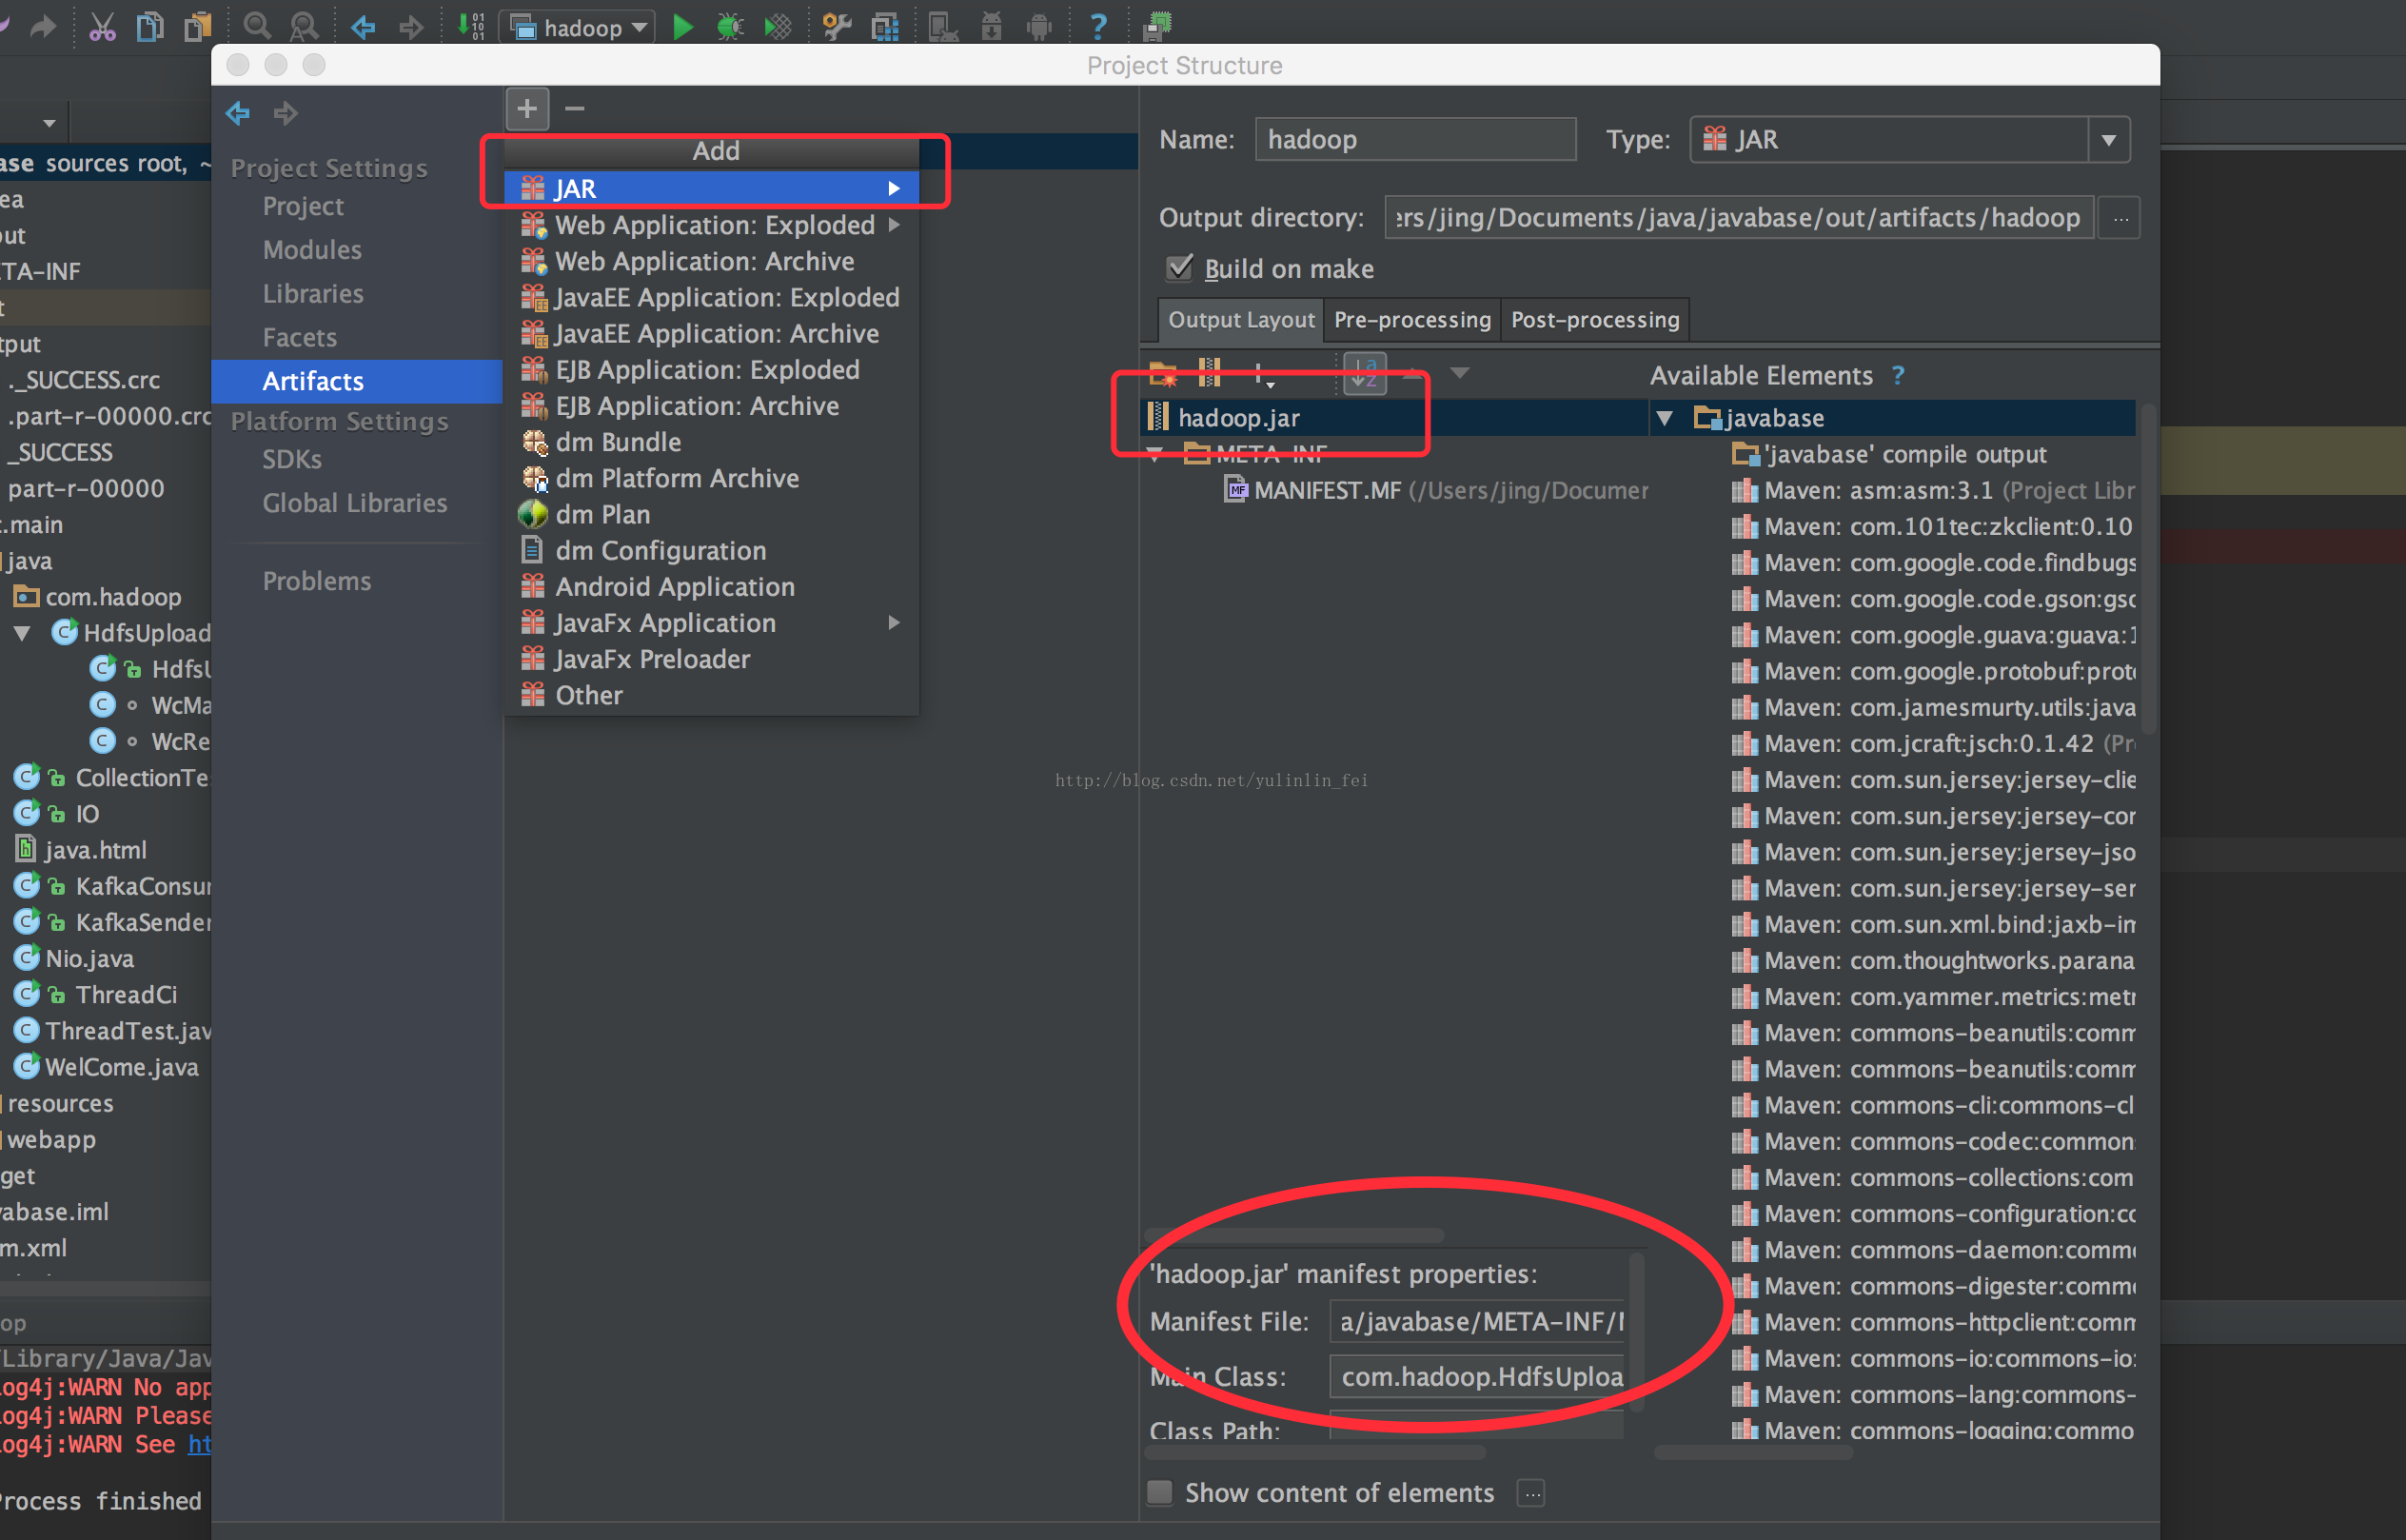Screen dimensions: 2406x1540
Task: Toggle Show content of elements checkbox
Action: pyautogui.click(x=1160, y=1492)
